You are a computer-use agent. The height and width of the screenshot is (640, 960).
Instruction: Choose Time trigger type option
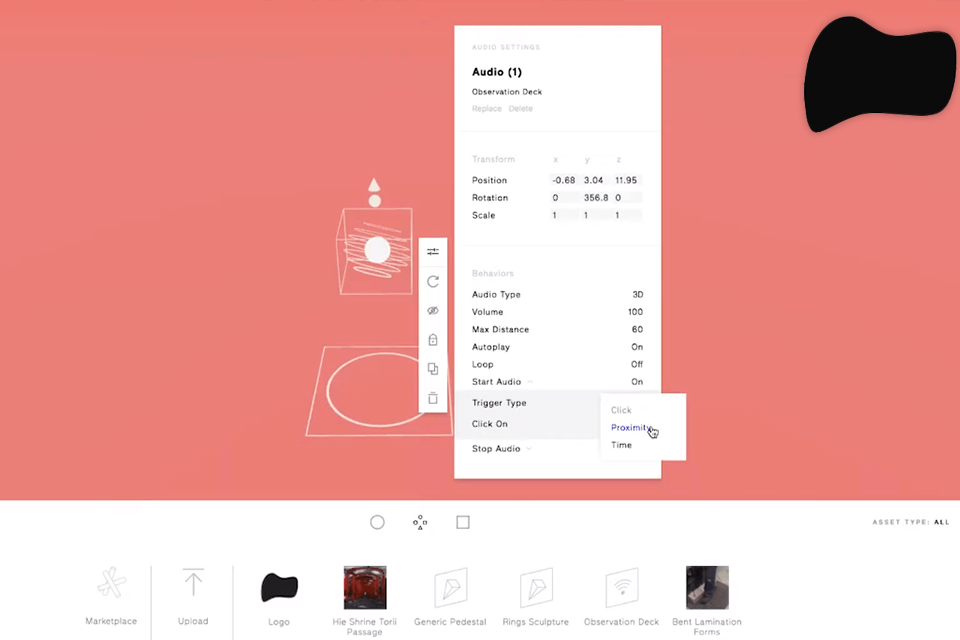[x=621, y=445]
